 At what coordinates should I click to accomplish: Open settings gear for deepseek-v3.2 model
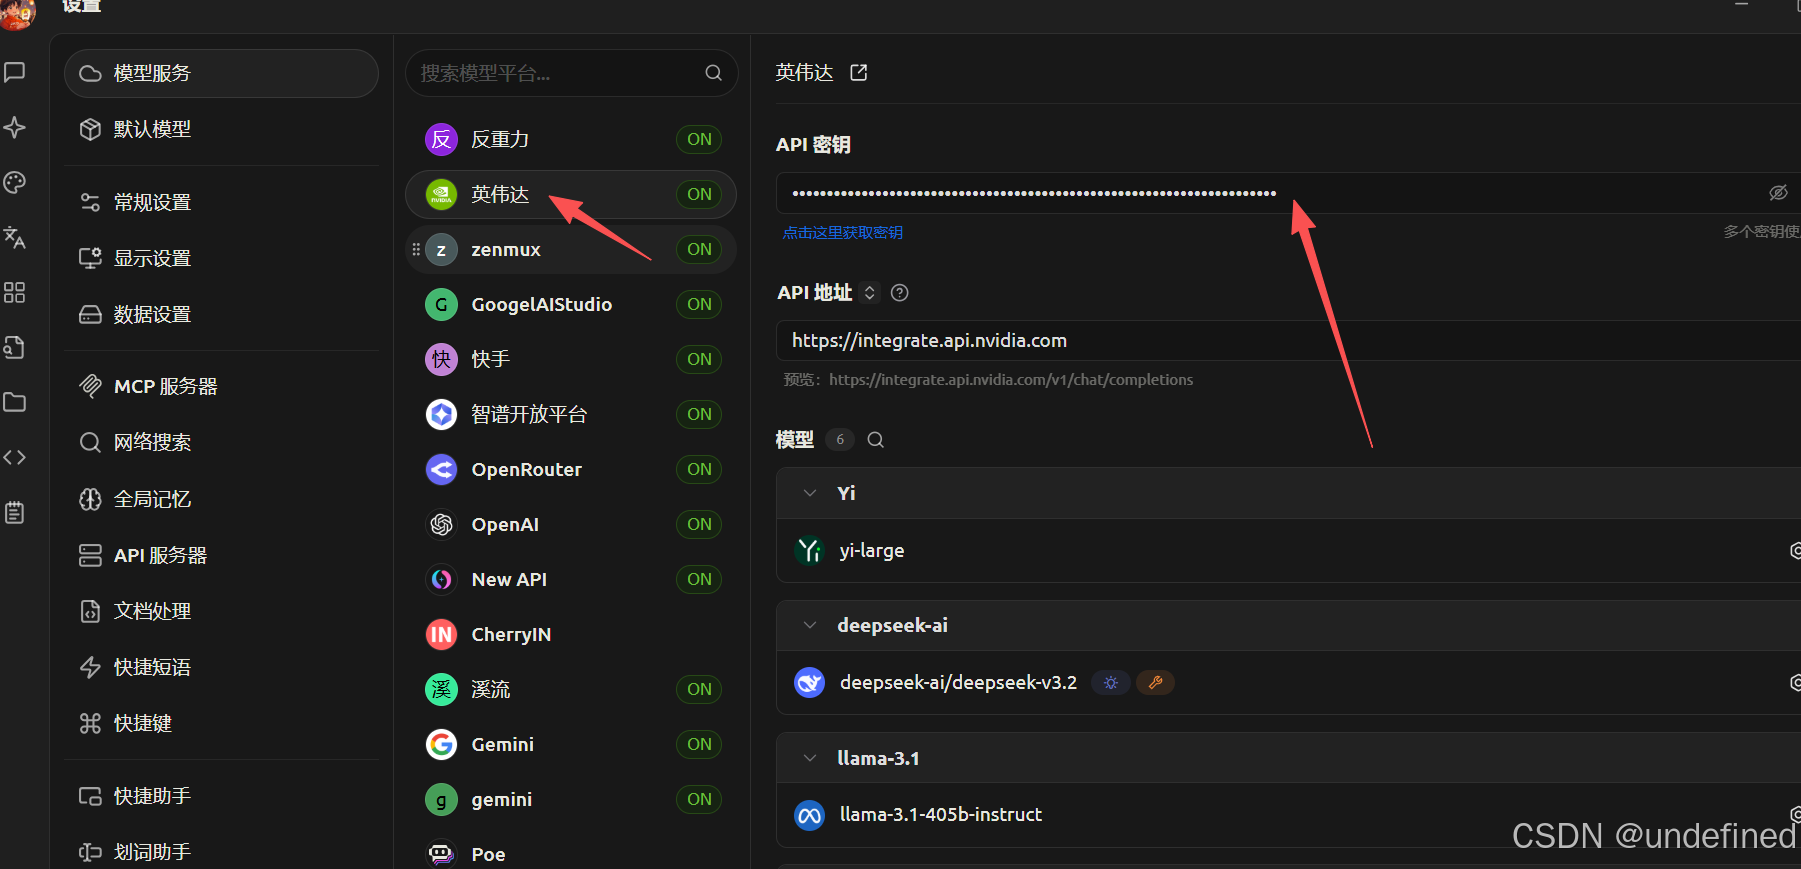[x=1795, y=682]
